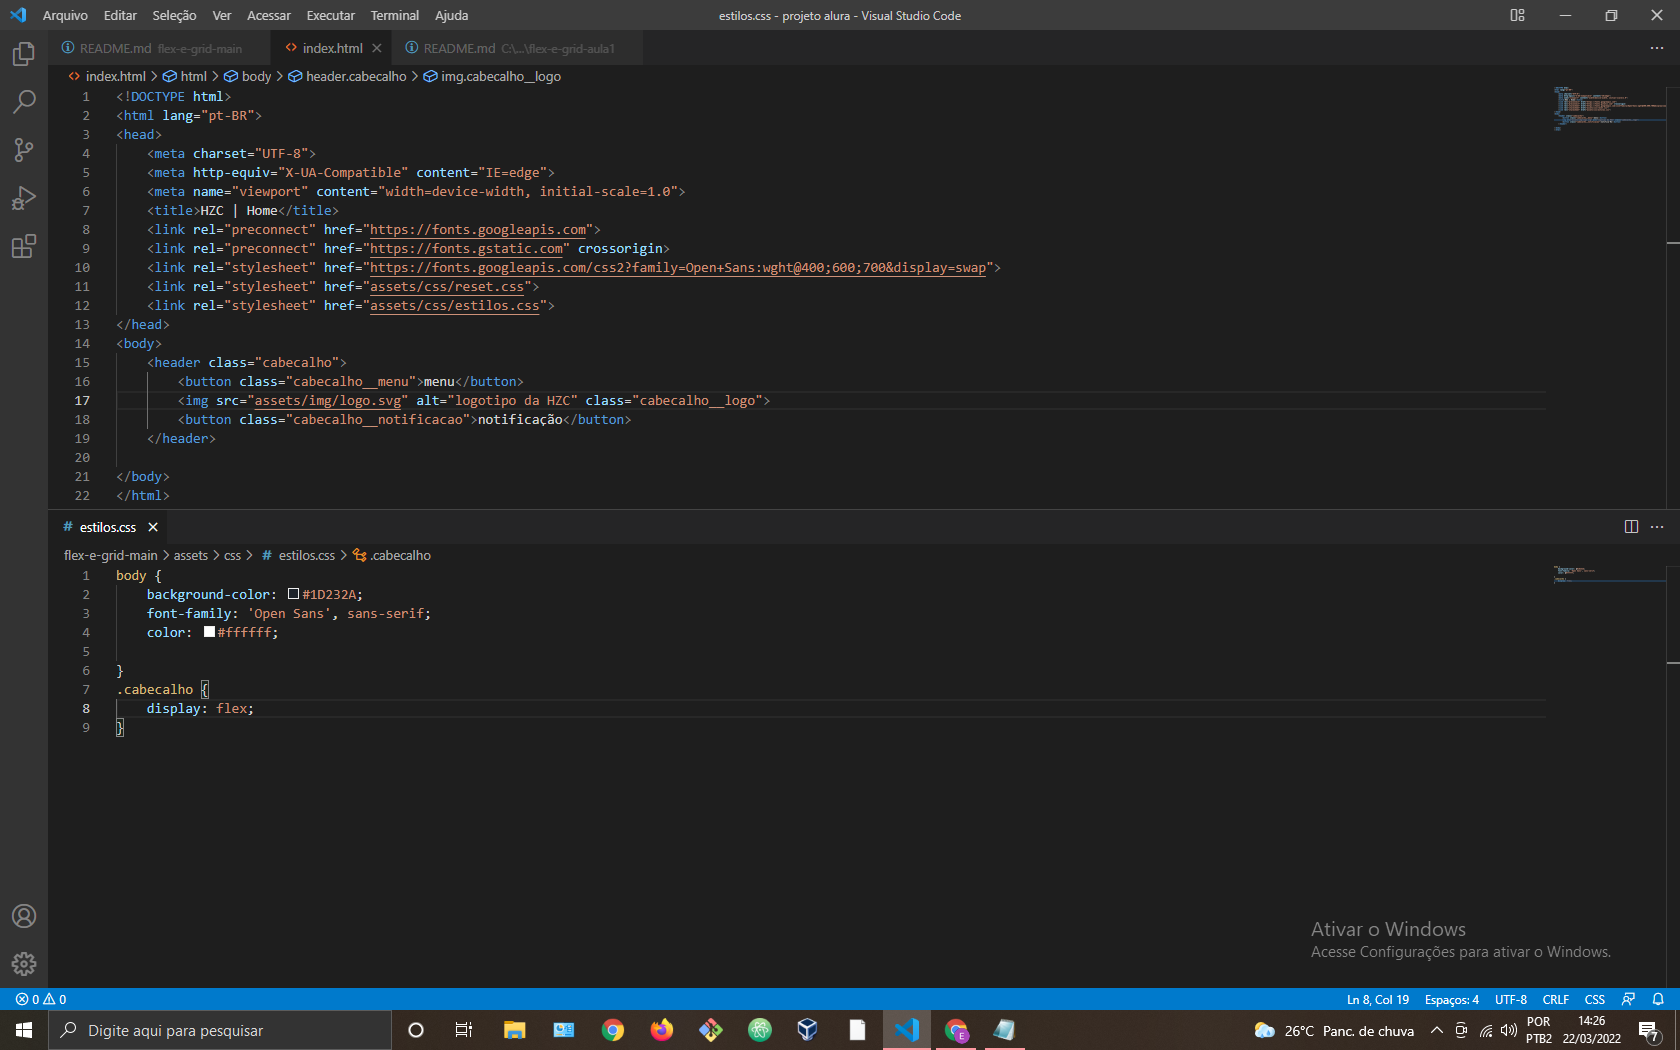Open the Extensions view
The image size is (1680, 1050).
24,246
